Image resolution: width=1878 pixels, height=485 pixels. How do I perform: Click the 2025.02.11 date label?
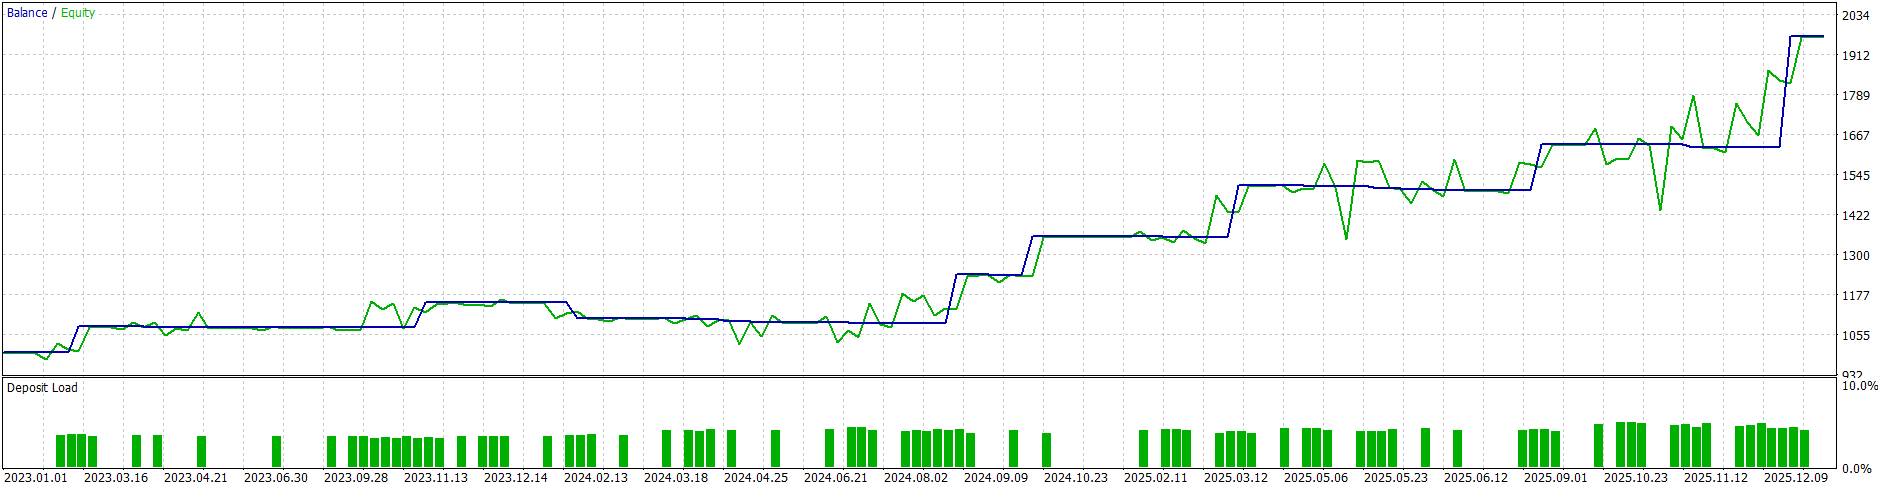pos(1156,478)
